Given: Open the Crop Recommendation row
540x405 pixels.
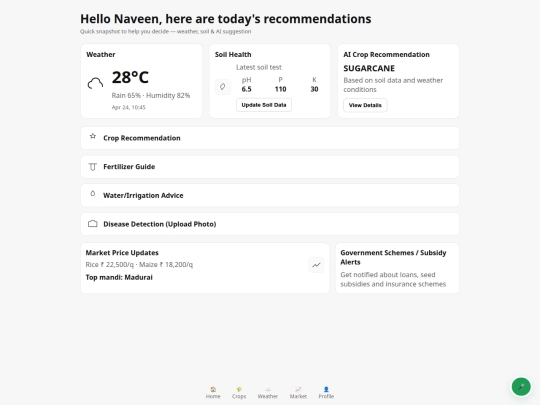Looking at the screenshot, I should 270,138.
